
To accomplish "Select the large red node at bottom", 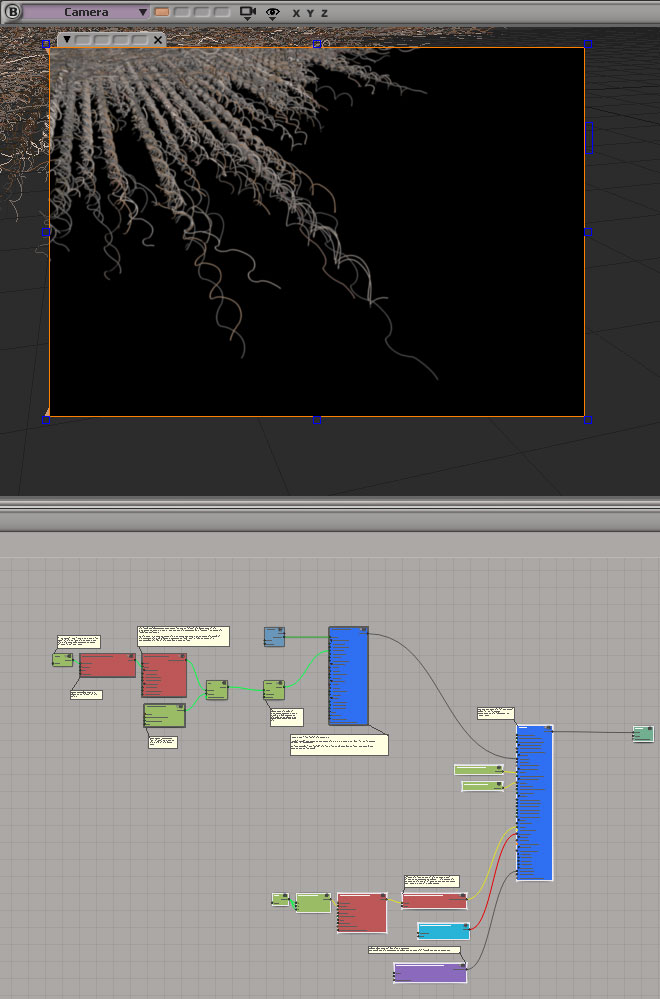I will pos(361,913).
